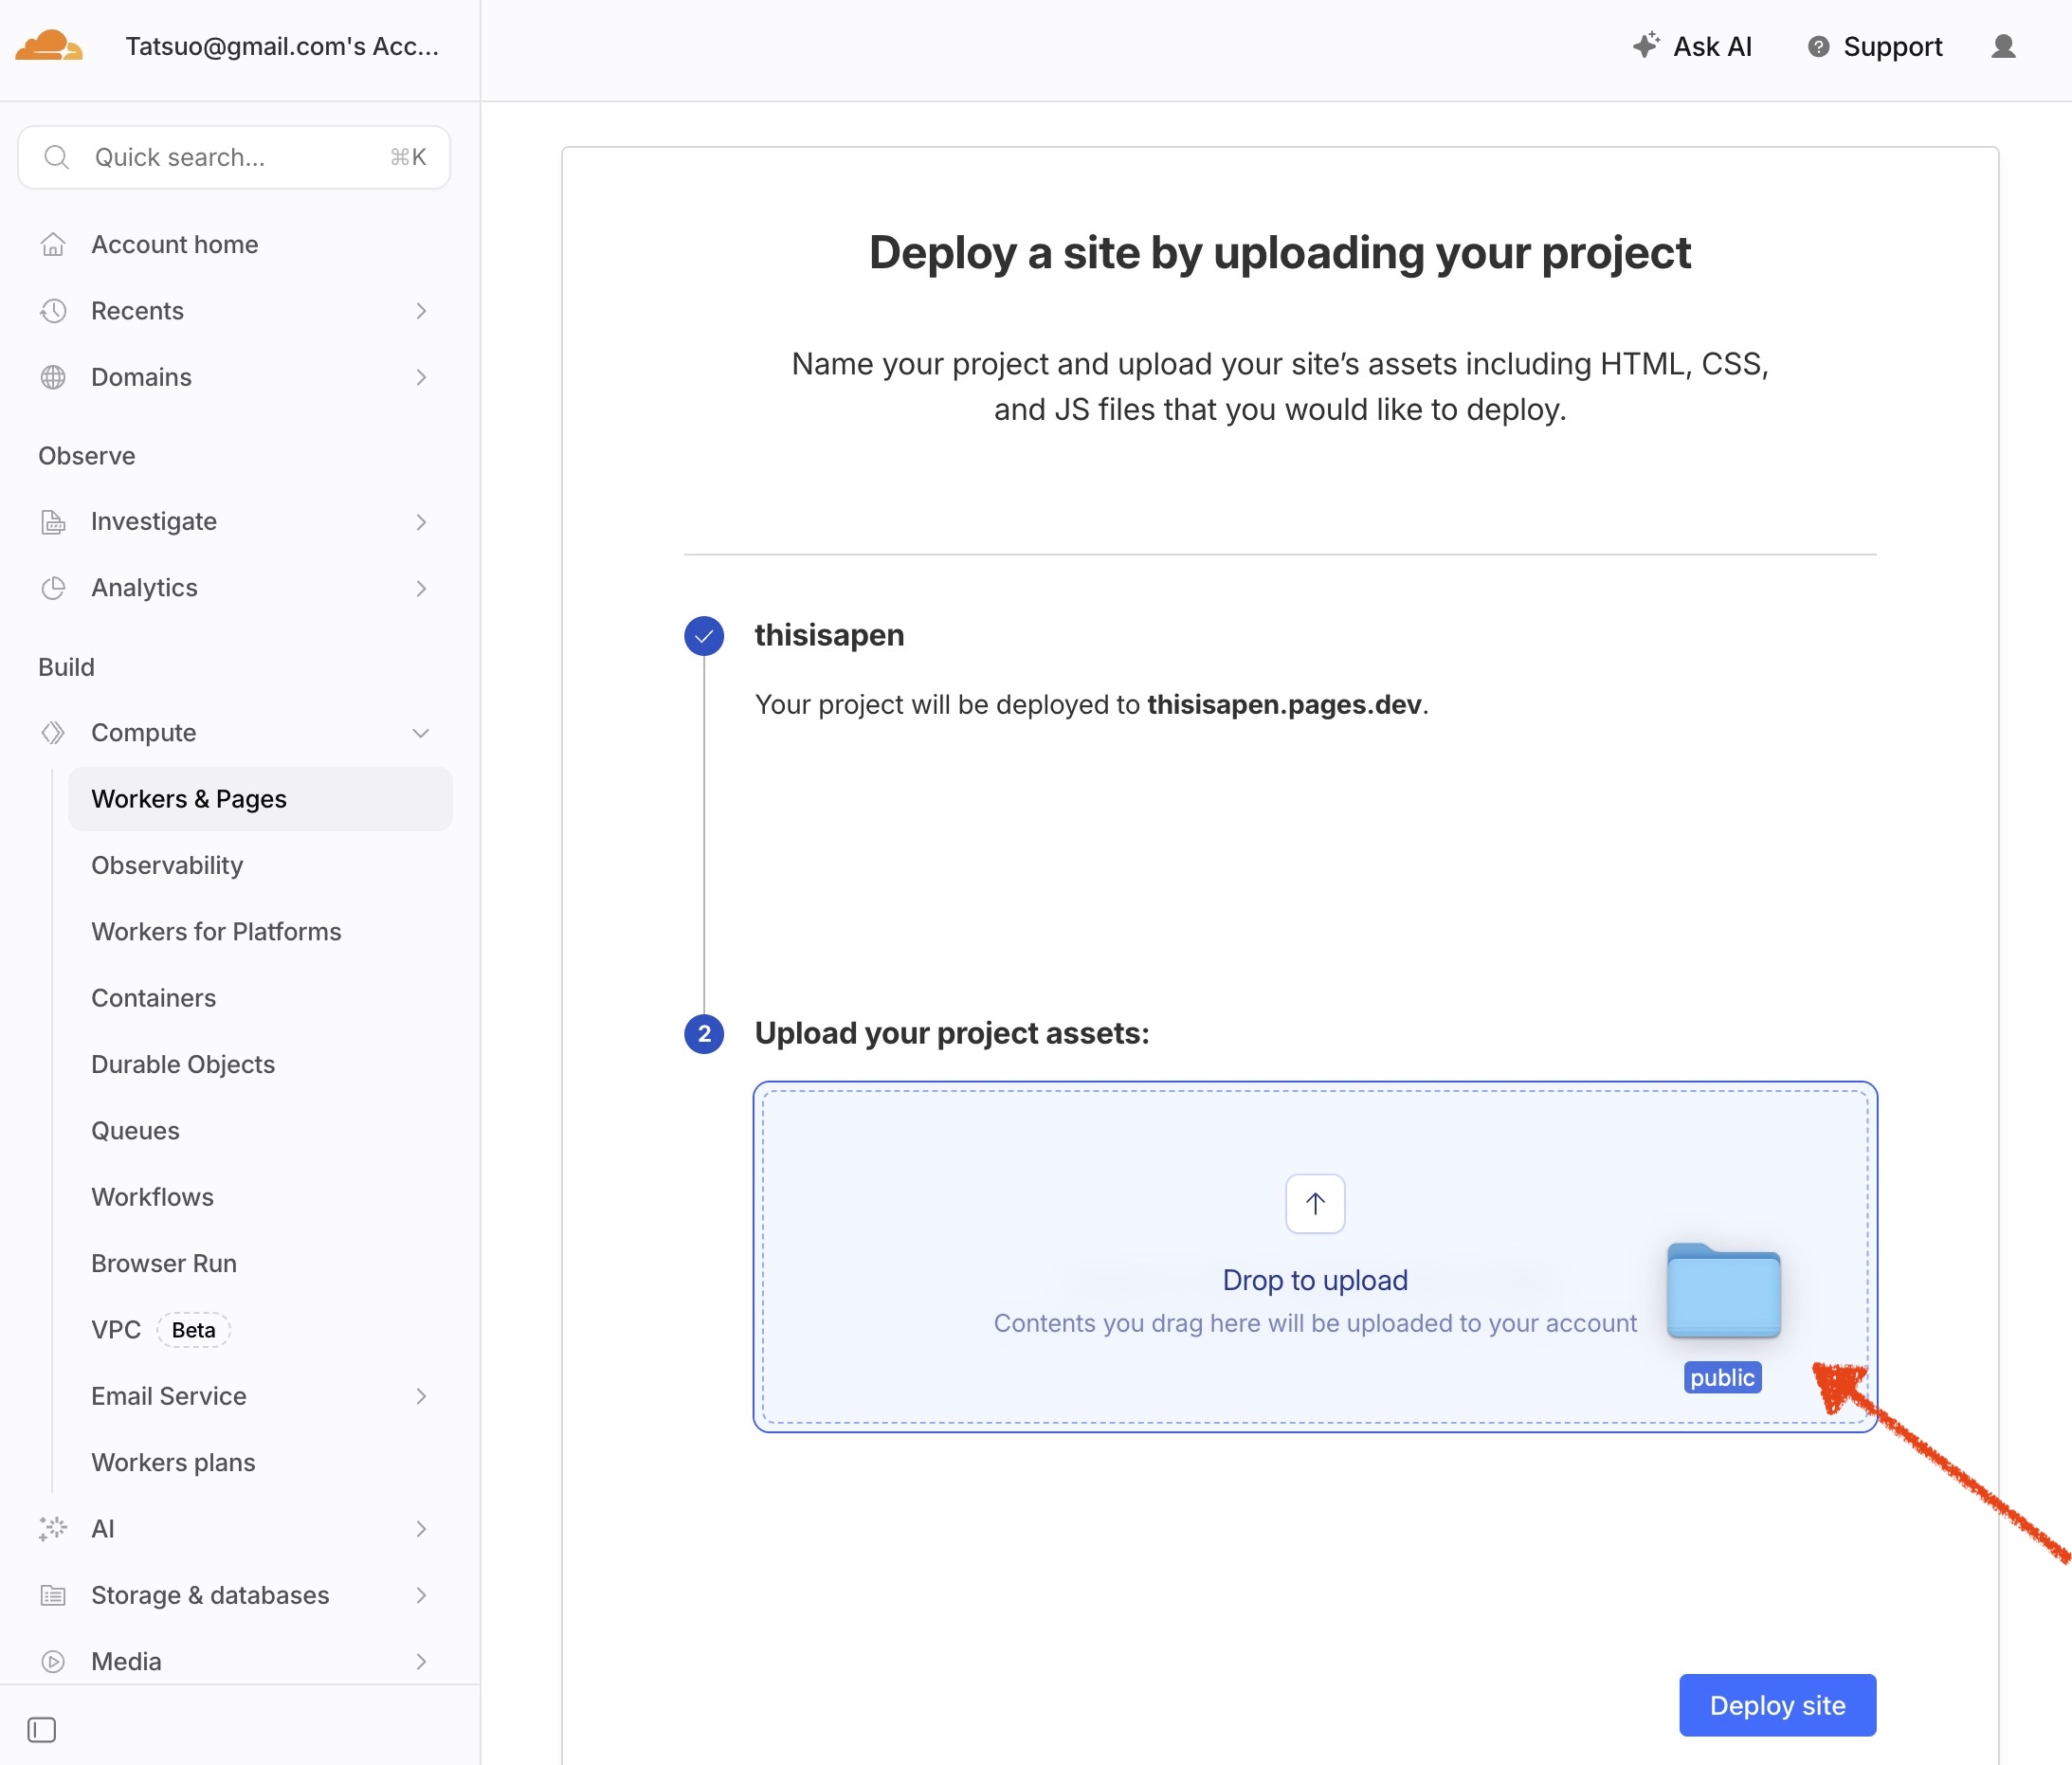This screenshot has width=2072, height=1765.
Task: Click the Storage & databases icon
Action: click(x=53, y=1595)
